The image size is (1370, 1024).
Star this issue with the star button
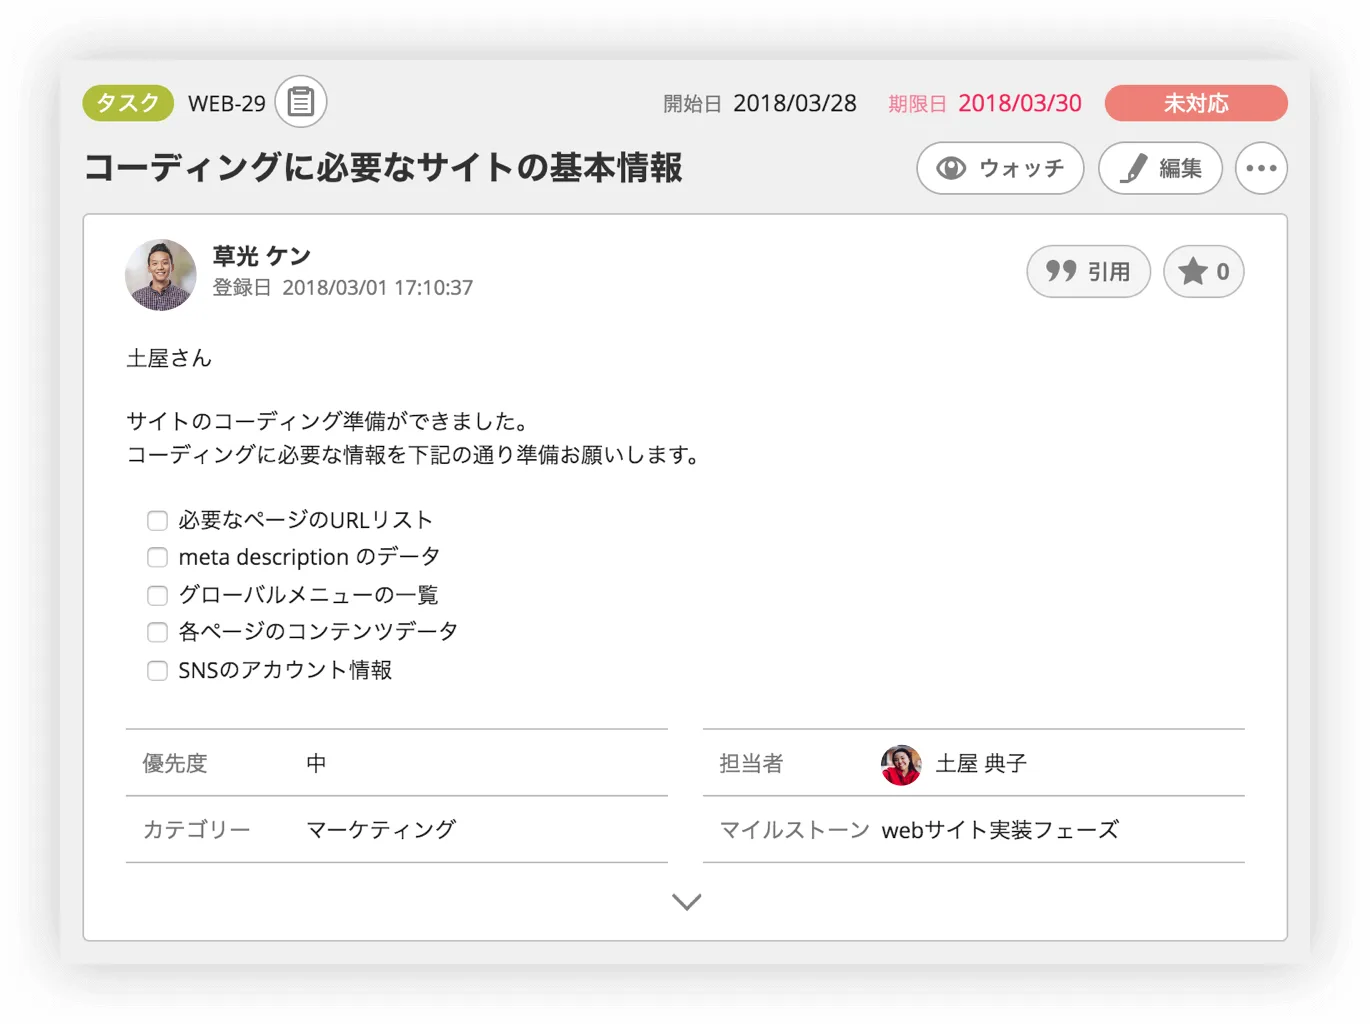point(1203,271)
